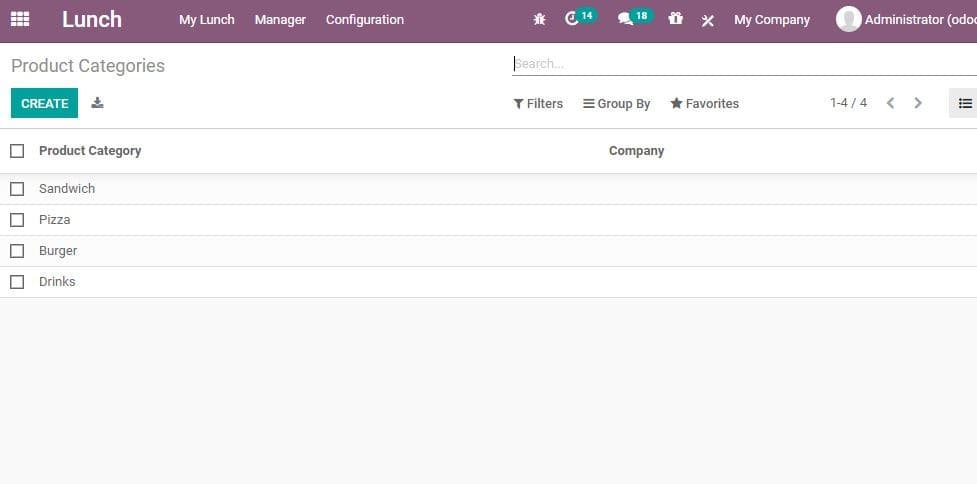The height and width of the screenshot is (484, 977).
Task: Click the Administrator avatar picture
Action: (x=848, y=19)
